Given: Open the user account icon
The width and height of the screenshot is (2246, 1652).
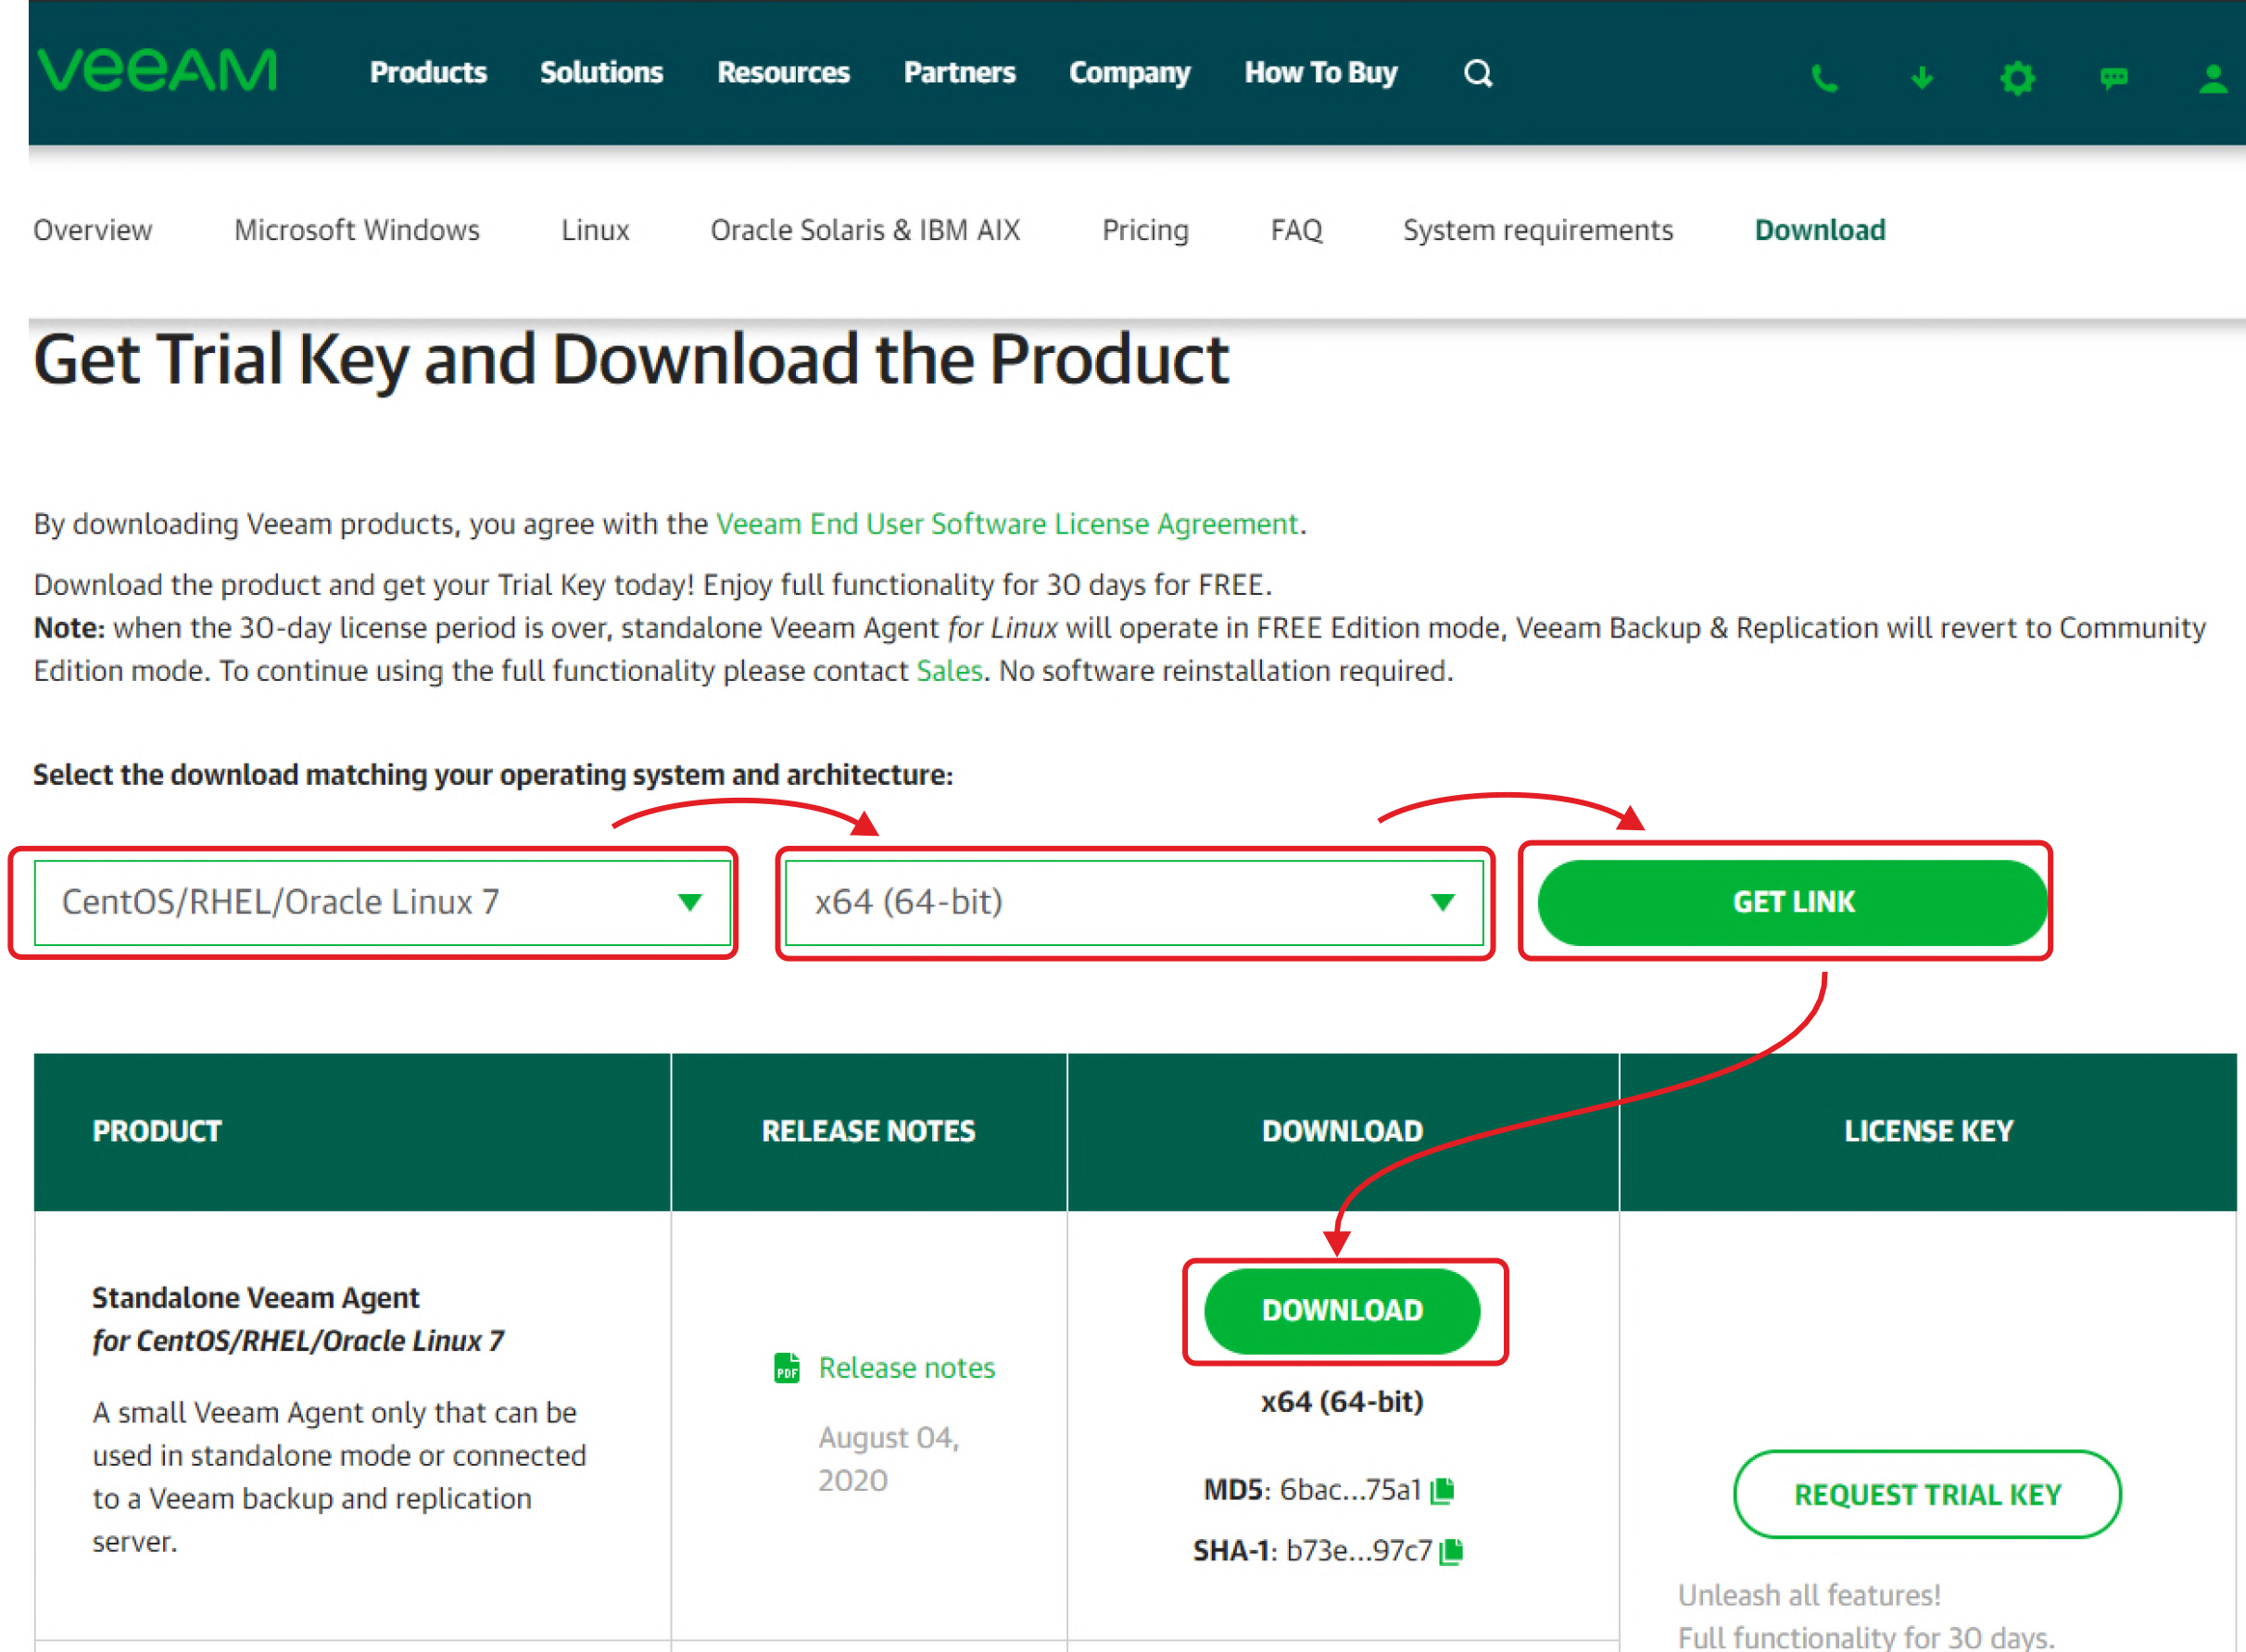Looking at the screenshot, I should (2212, 78).
